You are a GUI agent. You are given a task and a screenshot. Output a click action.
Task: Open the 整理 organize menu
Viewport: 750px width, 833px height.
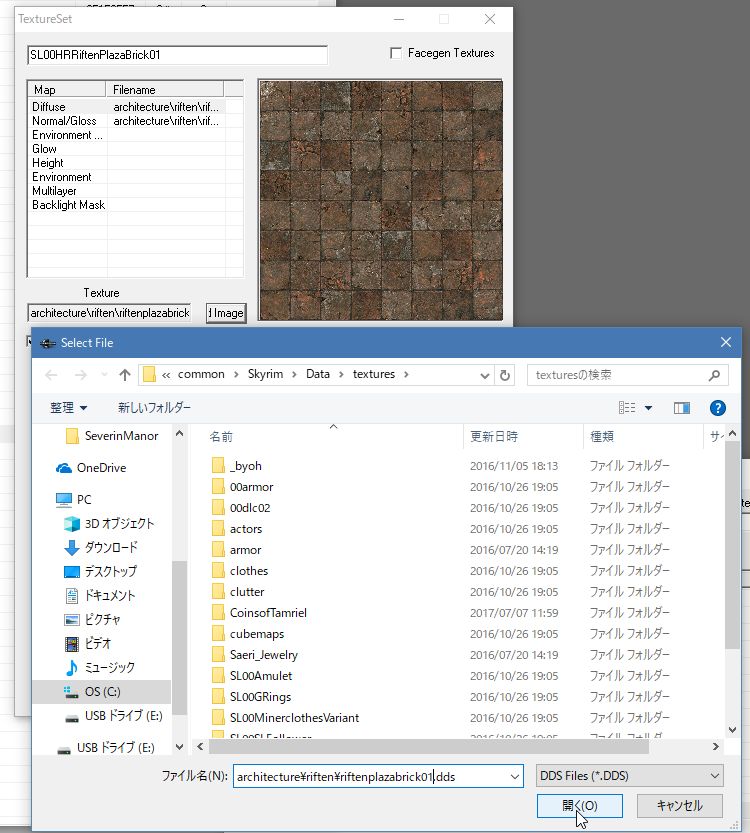click(69, 407)
